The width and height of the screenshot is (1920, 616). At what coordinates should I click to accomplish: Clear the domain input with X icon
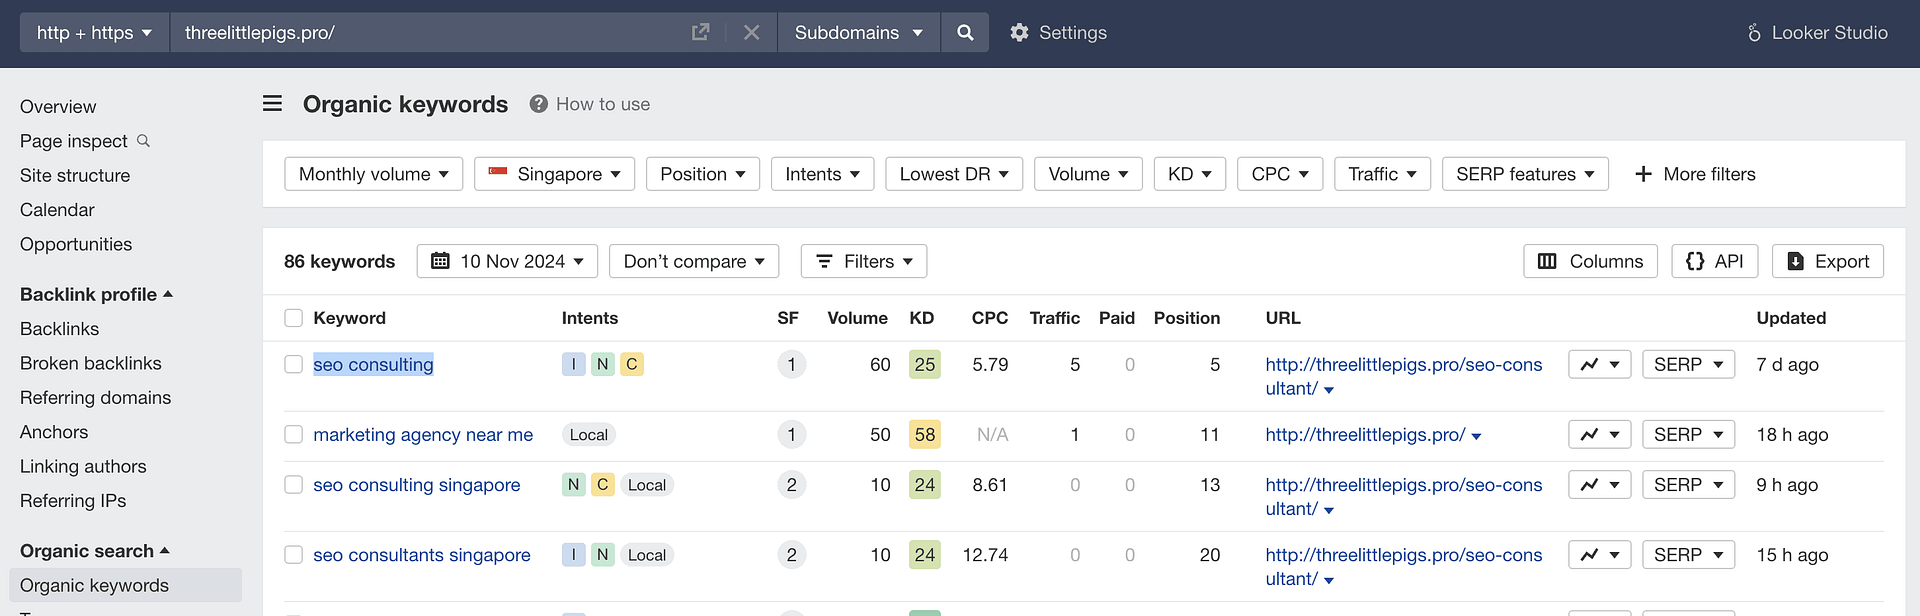click(751, 33)
